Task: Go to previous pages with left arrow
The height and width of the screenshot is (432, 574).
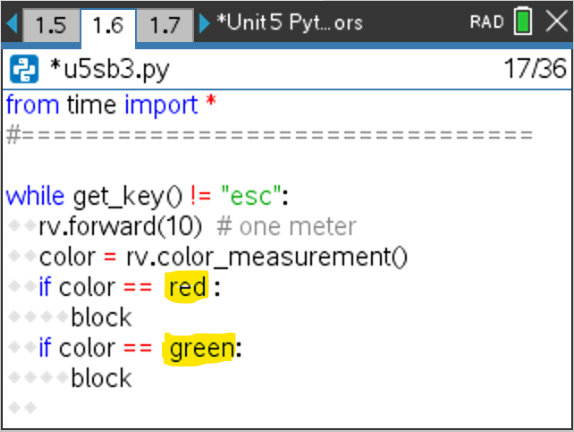Action: click(x=12, y=23)
